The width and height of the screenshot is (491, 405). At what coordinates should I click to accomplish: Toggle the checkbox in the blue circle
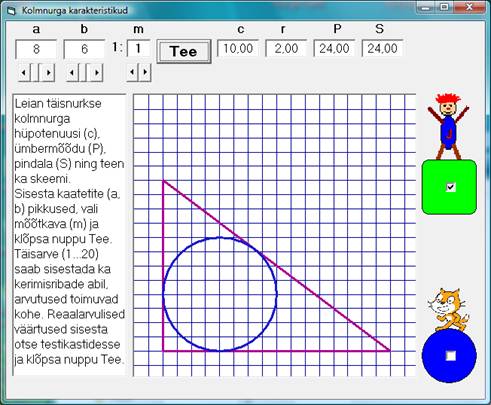coord(451,356)
